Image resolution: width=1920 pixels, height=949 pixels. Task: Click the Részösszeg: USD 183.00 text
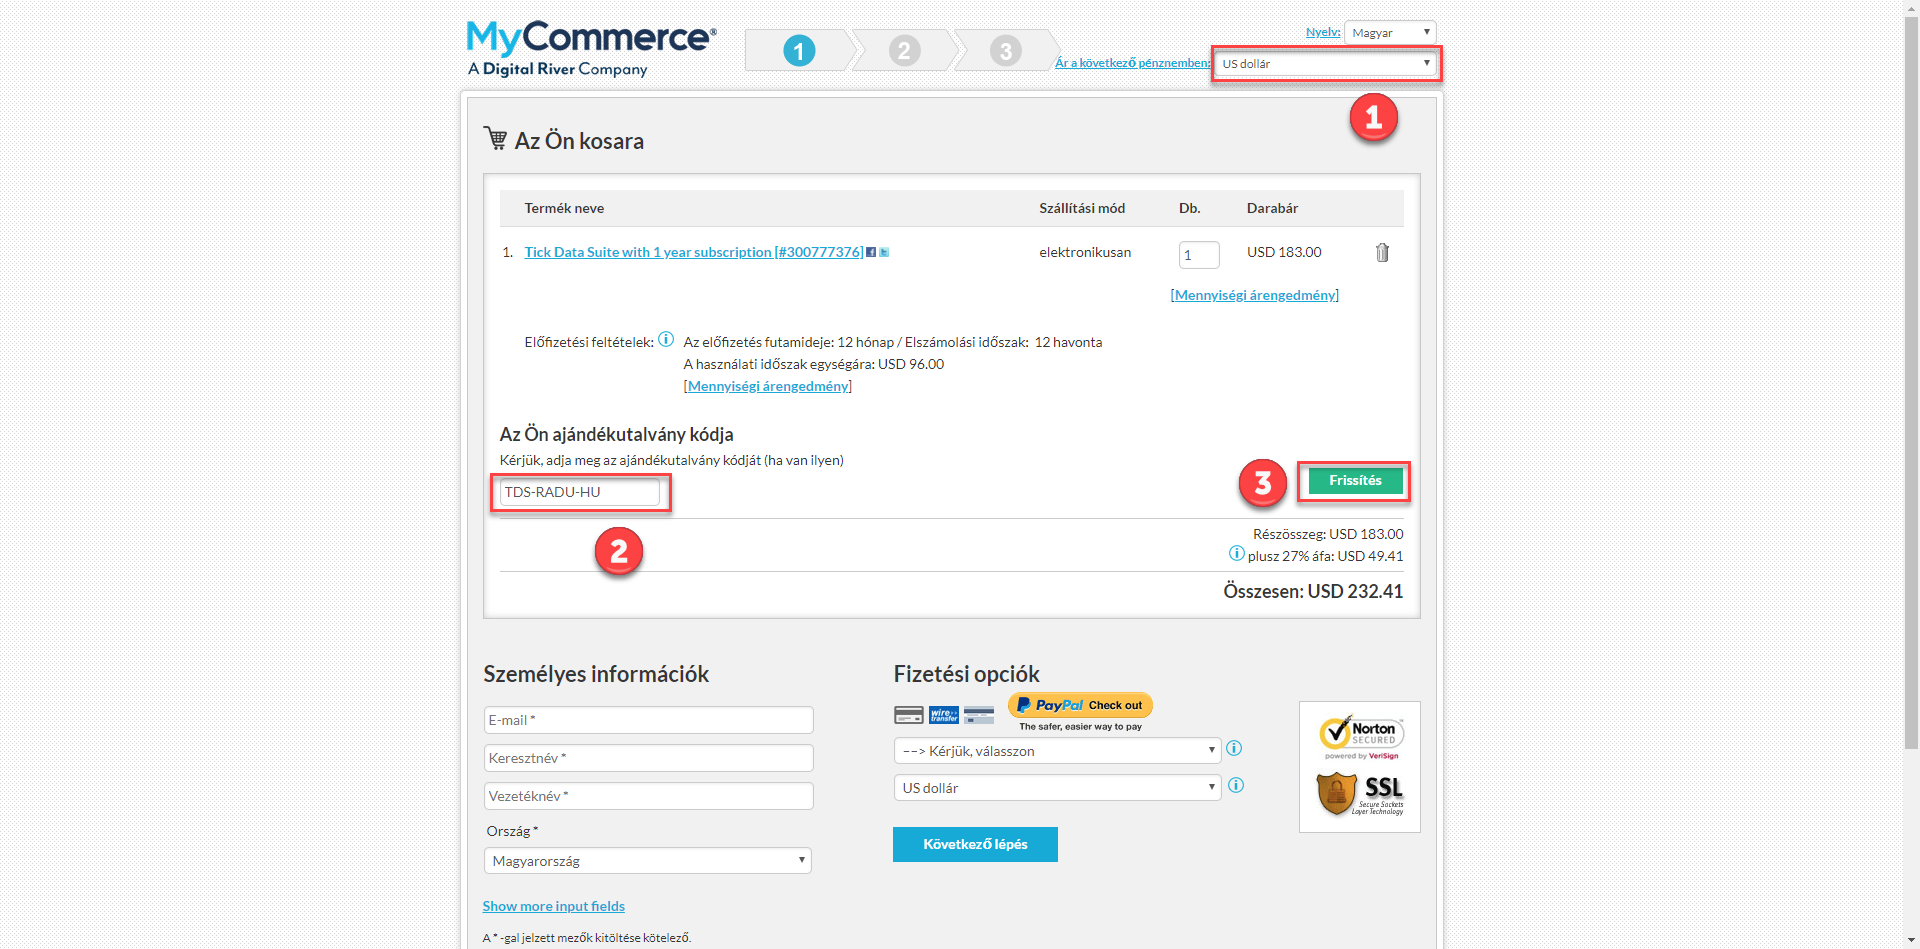pyautogui.click(x=1328, y=534)
